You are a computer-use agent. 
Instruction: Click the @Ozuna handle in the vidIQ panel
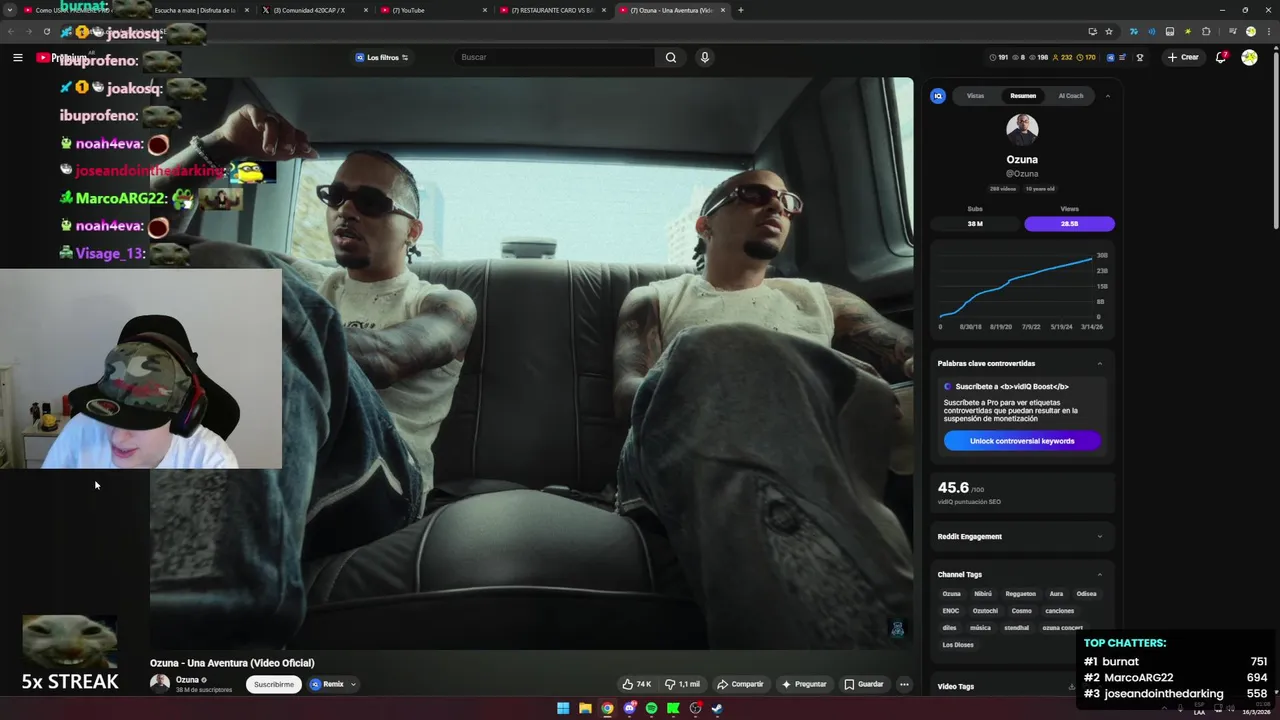click(1022, 174)
